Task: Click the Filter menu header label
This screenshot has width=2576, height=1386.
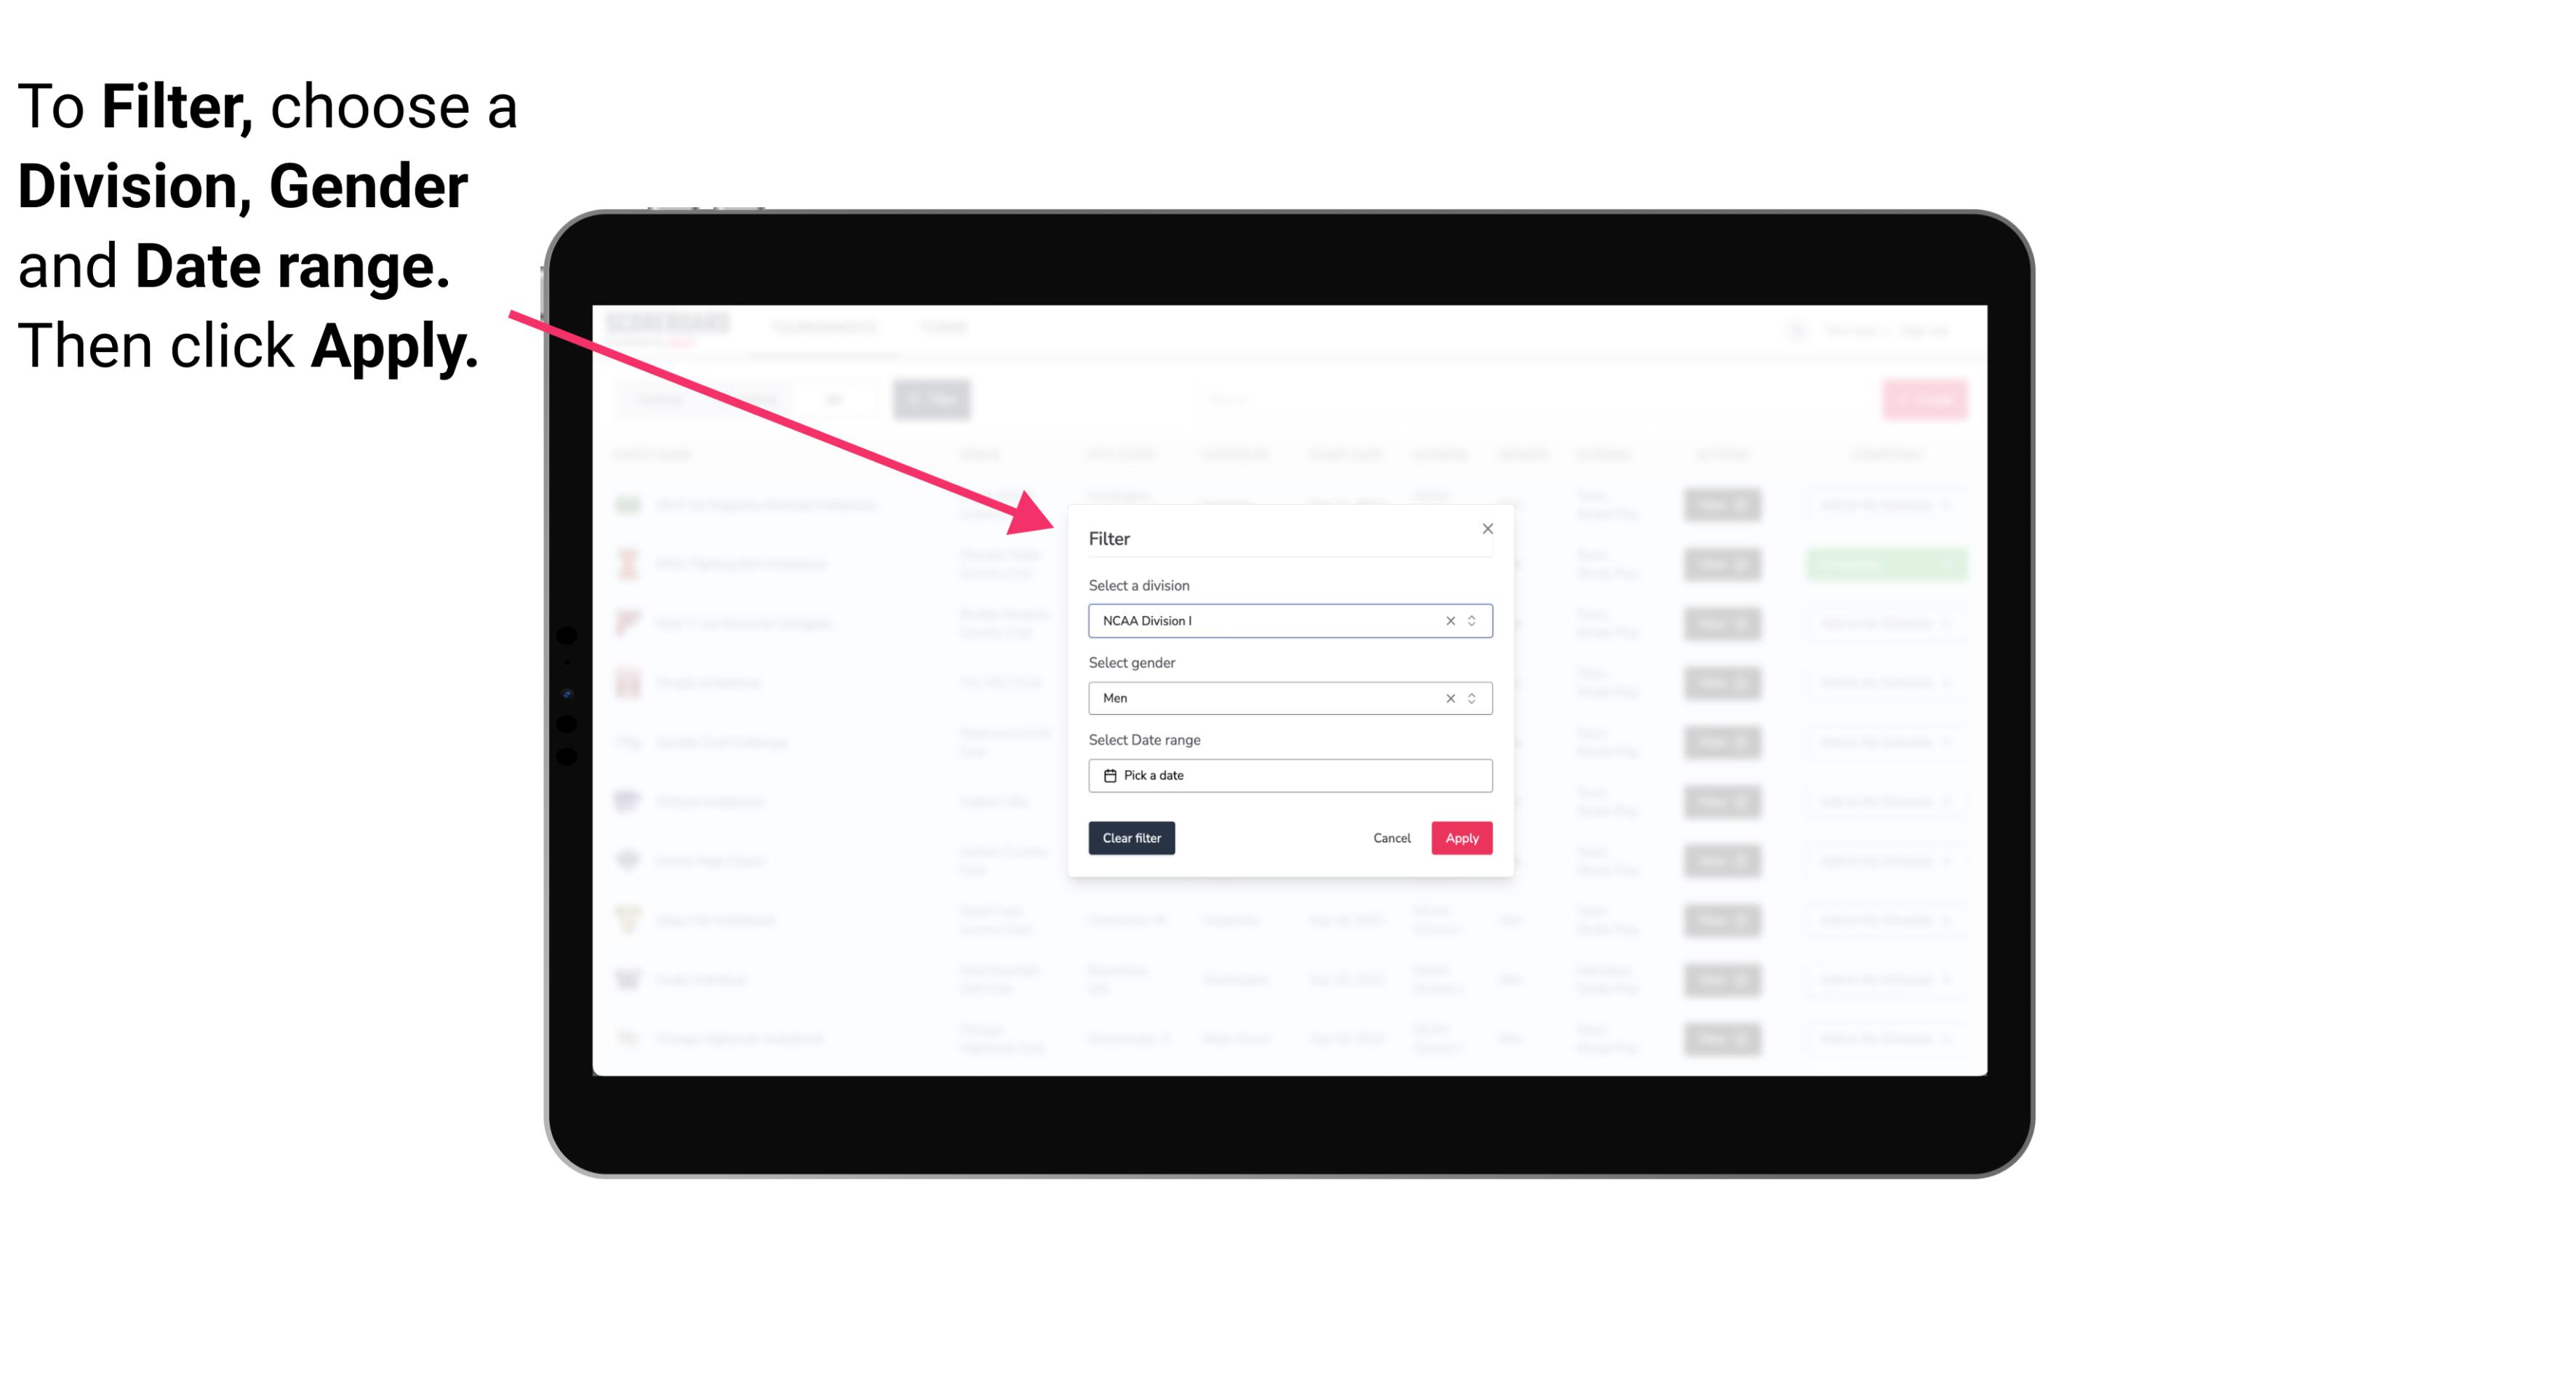Action: click(x=1110, y=537)
